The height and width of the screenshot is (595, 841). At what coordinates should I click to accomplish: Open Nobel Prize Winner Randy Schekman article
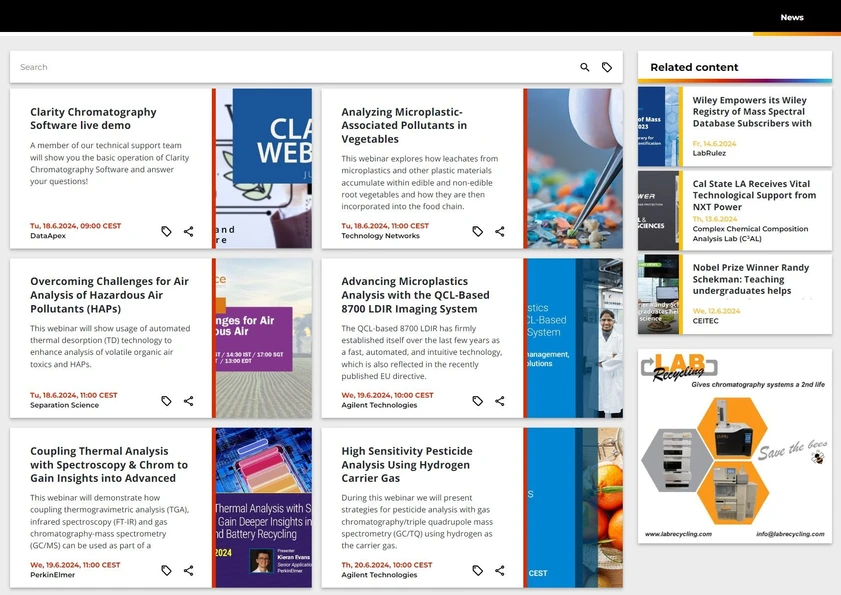[x=750, y=279]
